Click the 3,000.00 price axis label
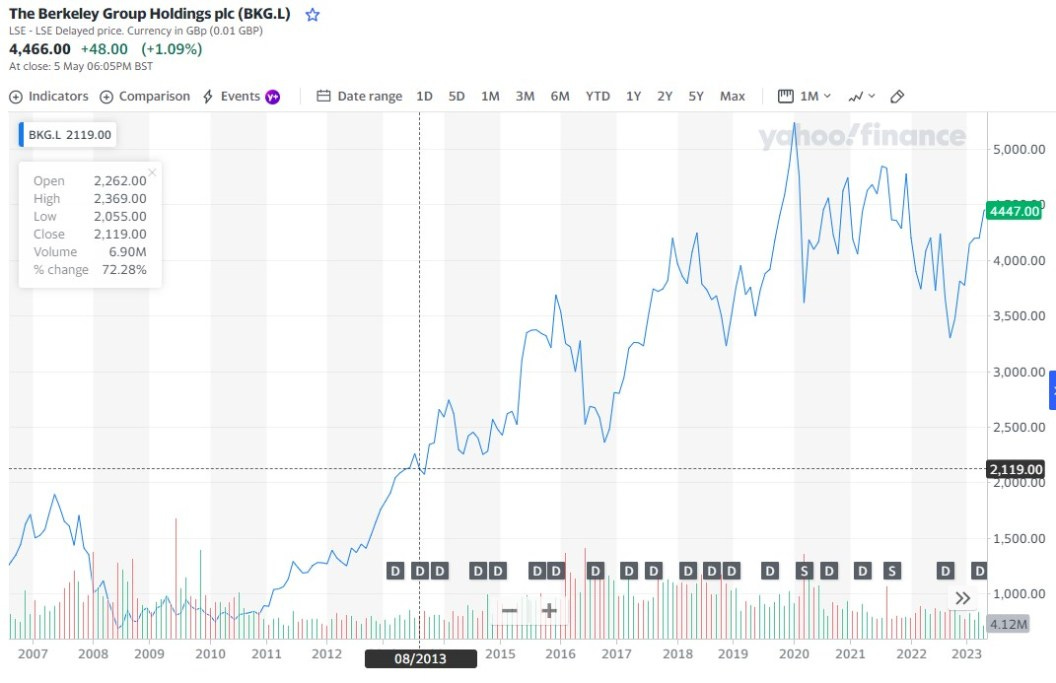The image size is (1056, 683). click(1019, 372)
